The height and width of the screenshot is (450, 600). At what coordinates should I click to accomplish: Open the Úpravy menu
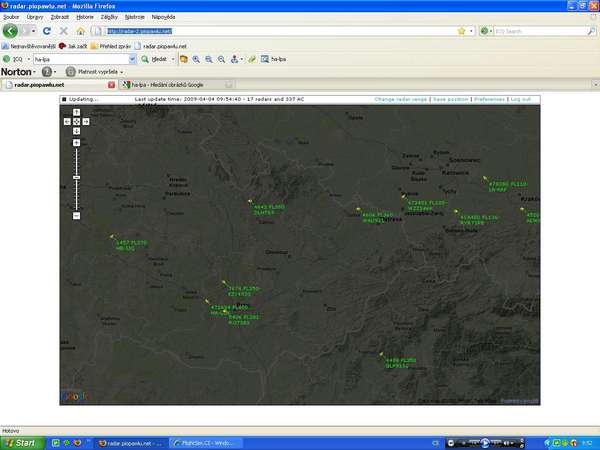(35, 17)
